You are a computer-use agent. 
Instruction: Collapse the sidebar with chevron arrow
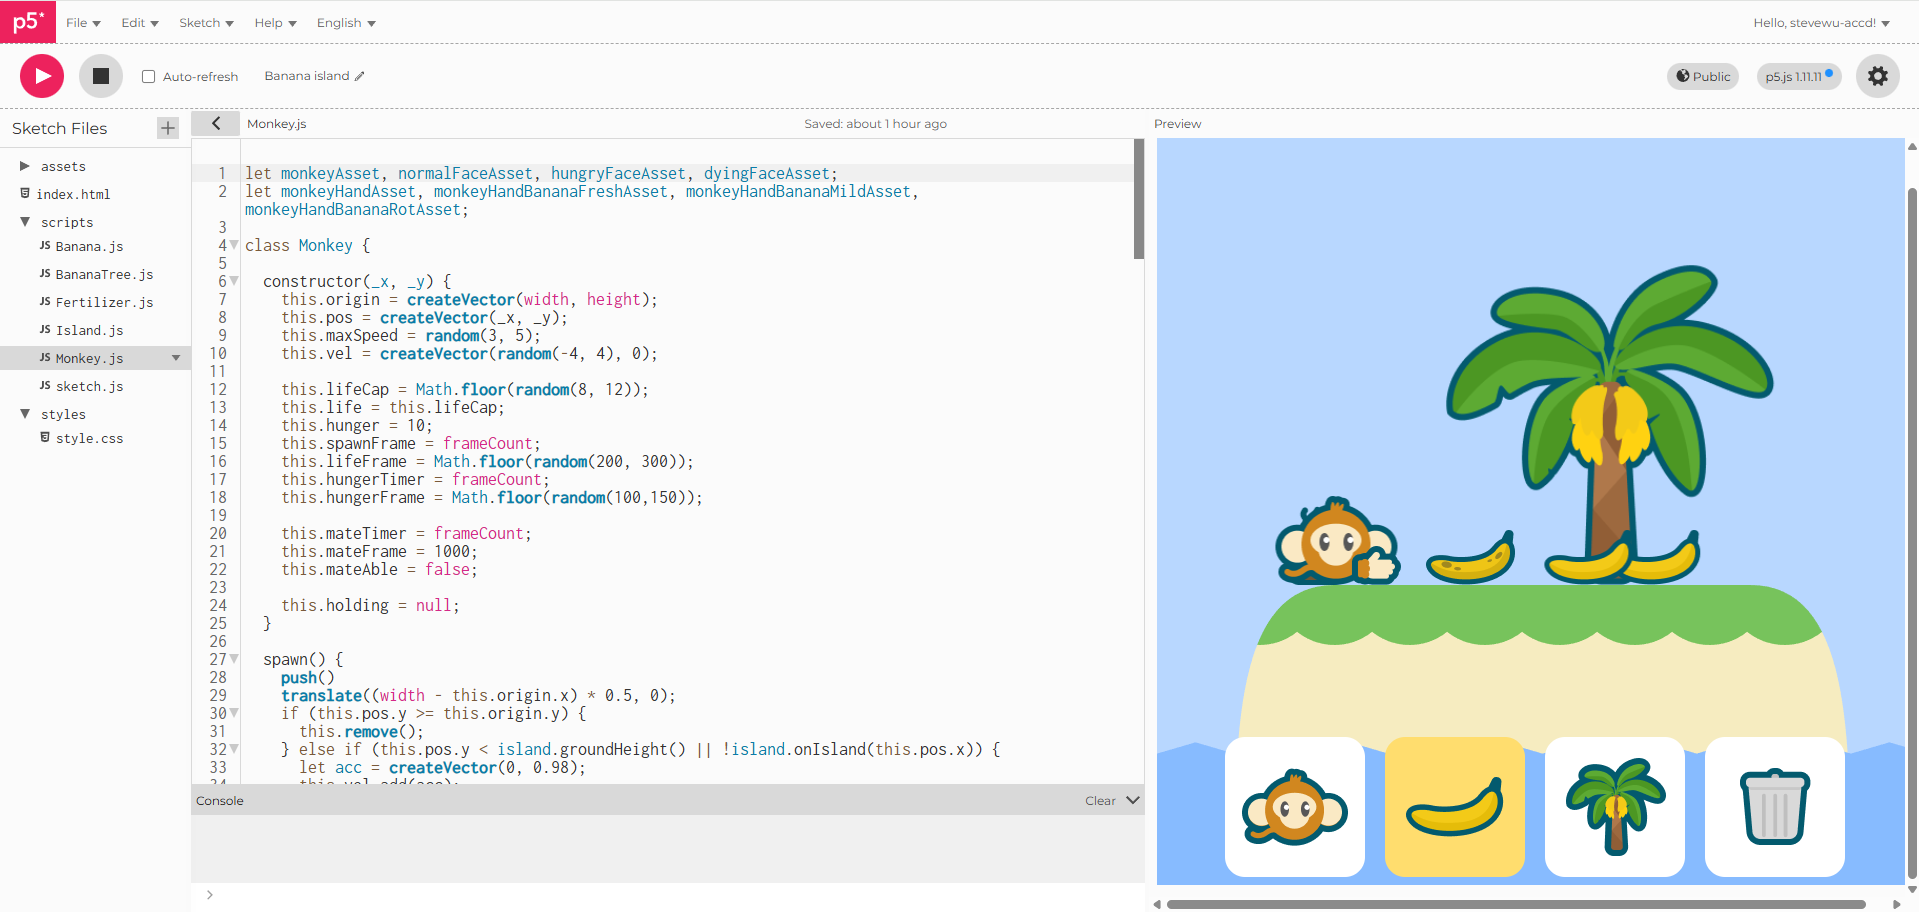[x=215, y=124]
